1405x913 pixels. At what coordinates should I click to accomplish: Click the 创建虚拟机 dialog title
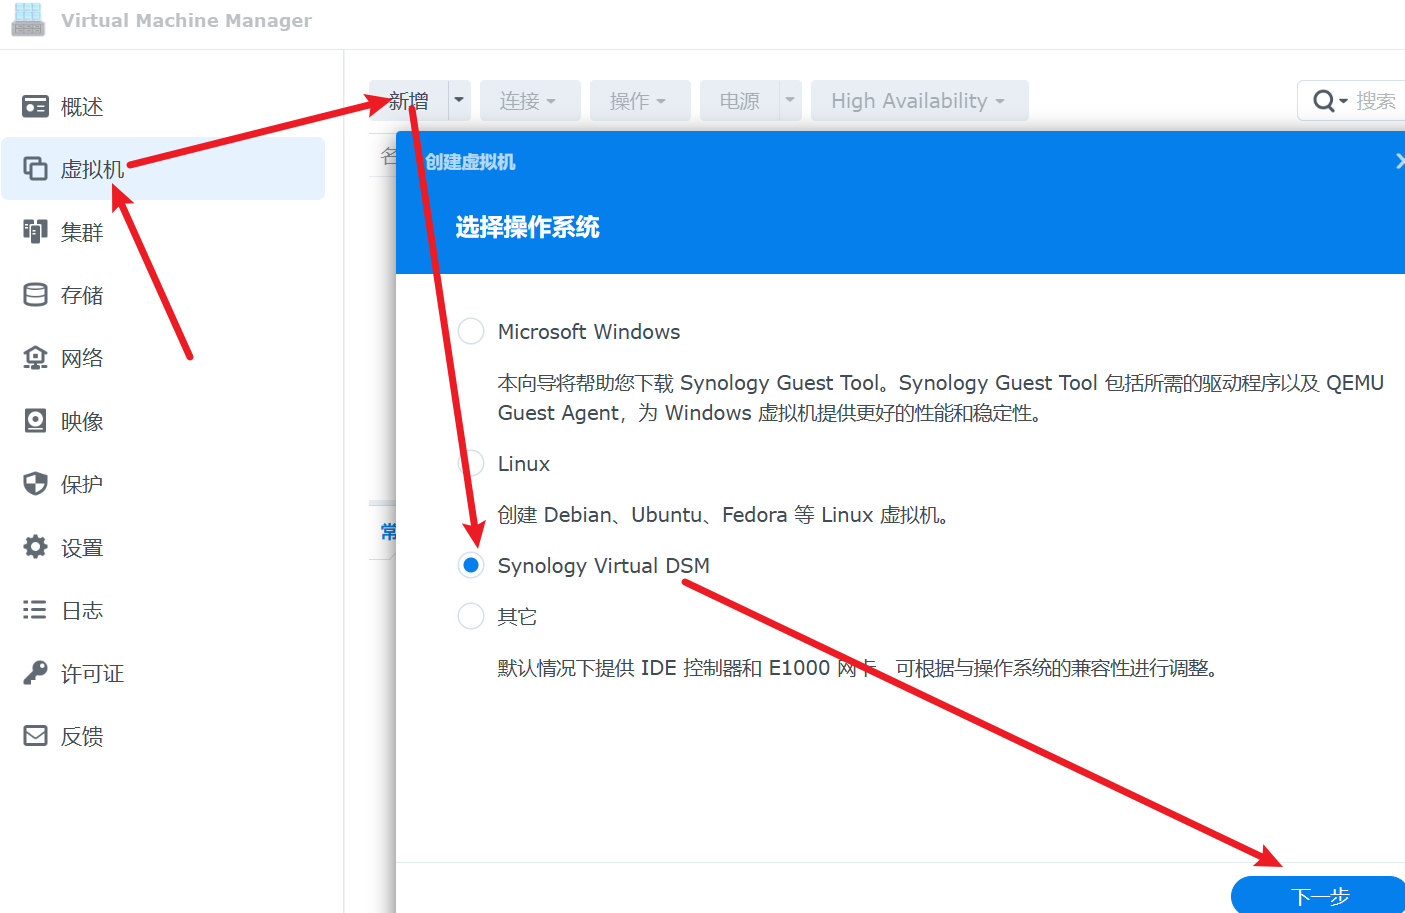pyautogui.click(x=470, y=162)
